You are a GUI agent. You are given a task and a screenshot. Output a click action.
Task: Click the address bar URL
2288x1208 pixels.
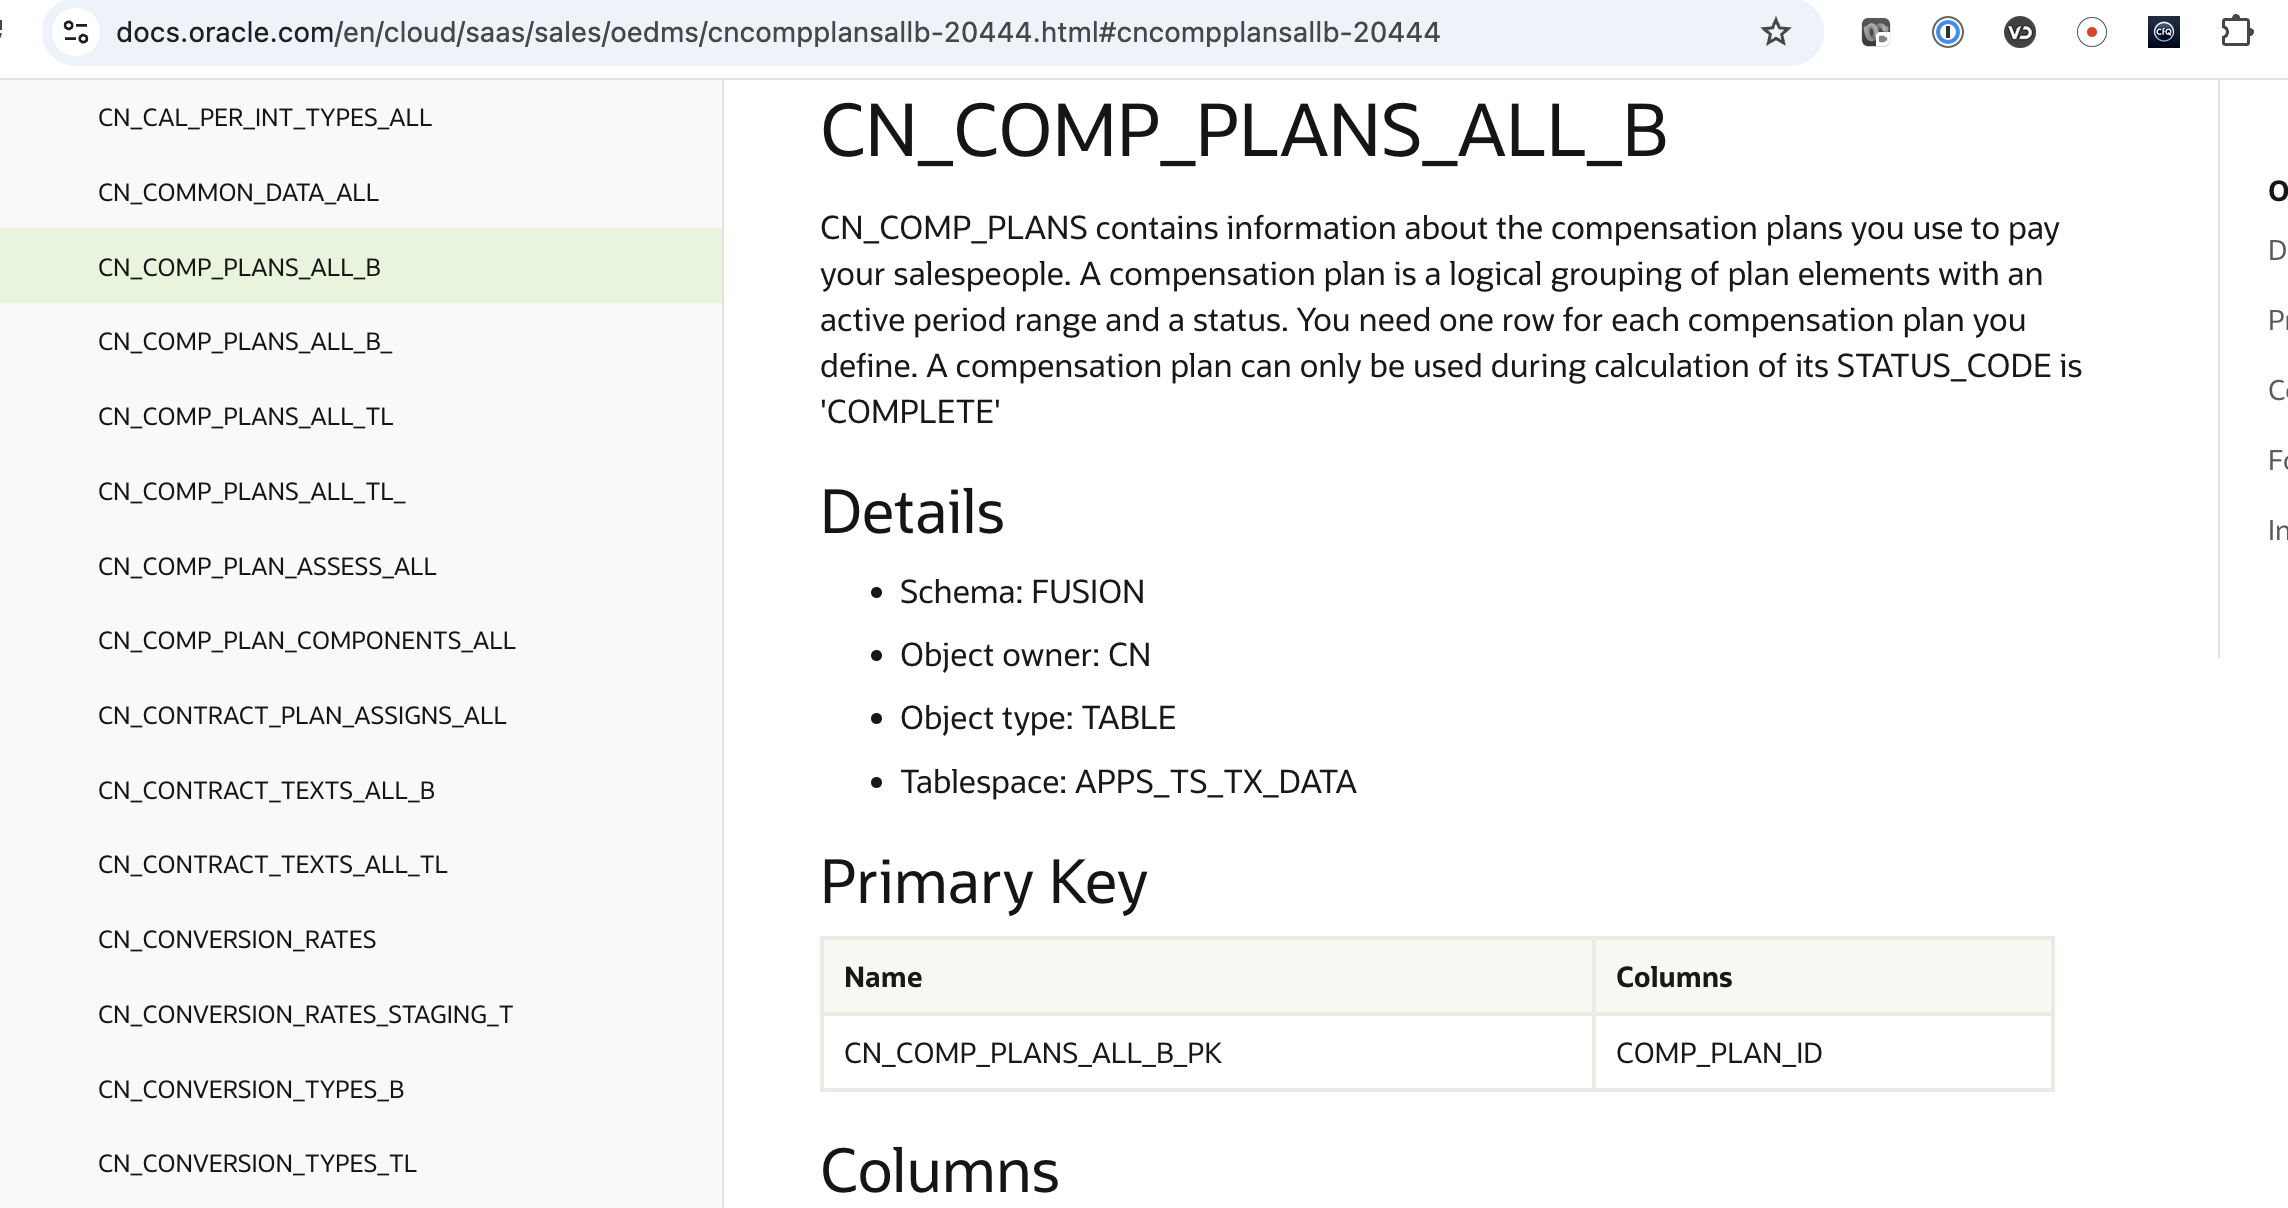click(778, 31)
